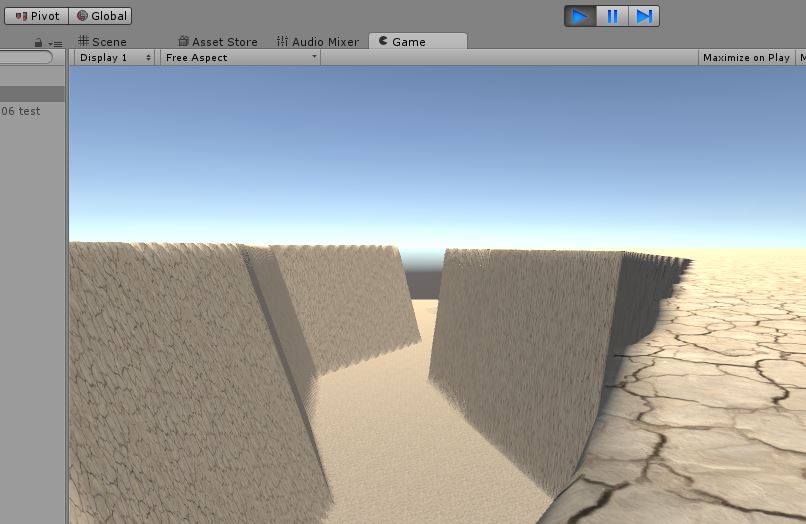Viewport: 806px width, 524px height.
Task: Click the blue sky area in Game view
Action: [x=437, y=144]
